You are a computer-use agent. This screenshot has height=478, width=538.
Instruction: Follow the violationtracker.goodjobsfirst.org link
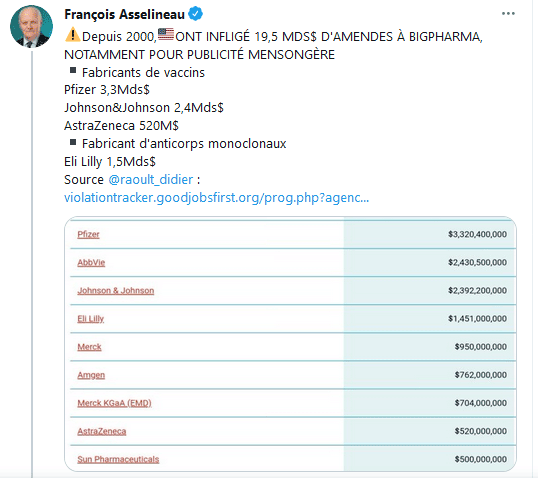217,198
